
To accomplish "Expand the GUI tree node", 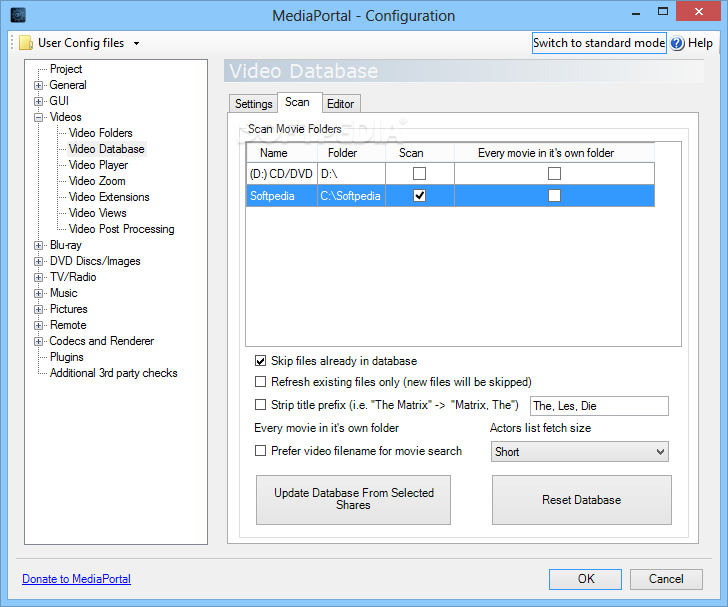I will click(39, 101).
